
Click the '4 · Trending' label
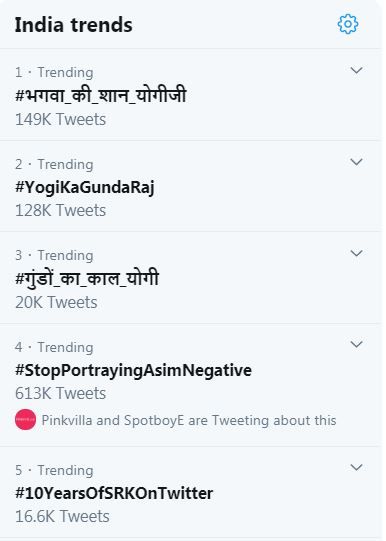pyautogui.click(x=54, y=347)
